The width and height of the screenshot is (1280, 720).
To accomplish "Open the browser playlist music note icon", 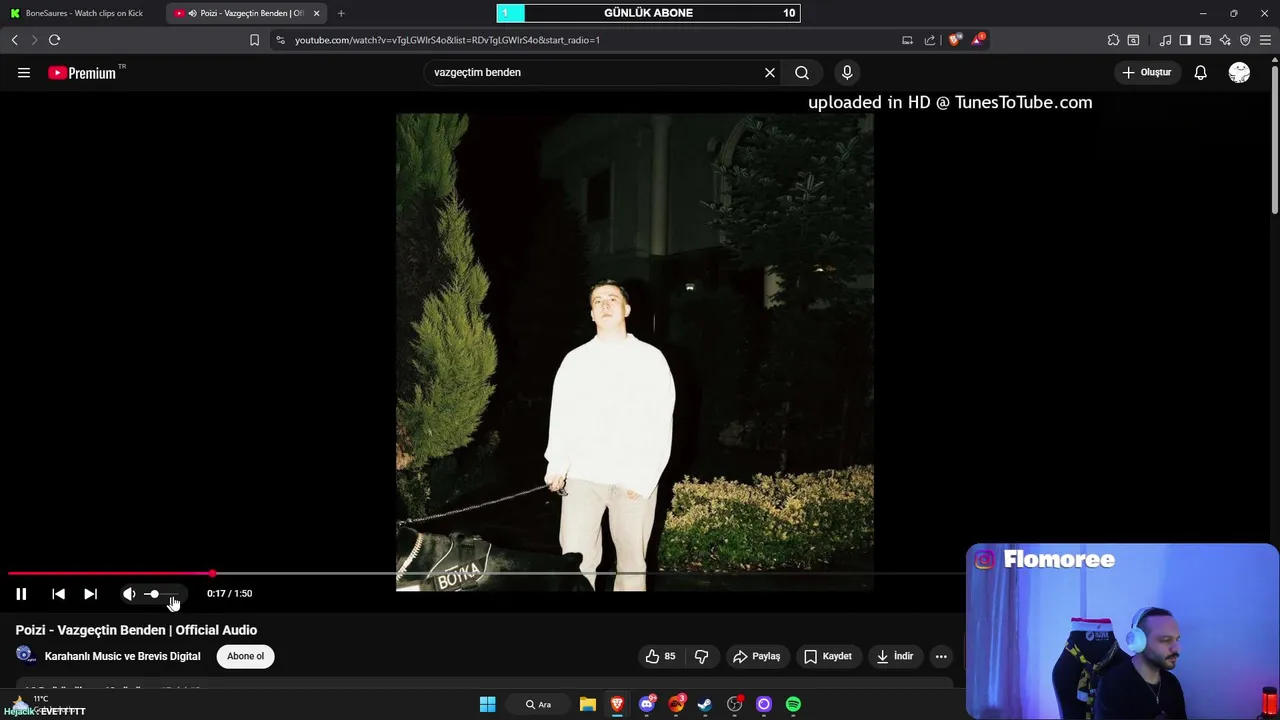I will point(1165,40).
